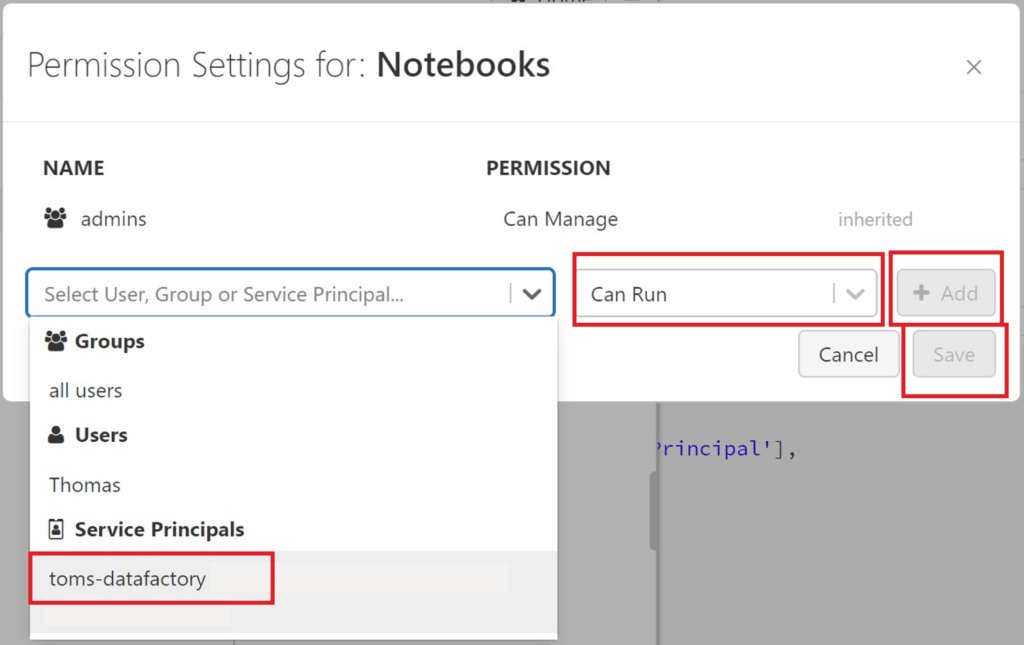Click the Service Principals badge icon
The image size is (1024, 645).
(56, 529)
